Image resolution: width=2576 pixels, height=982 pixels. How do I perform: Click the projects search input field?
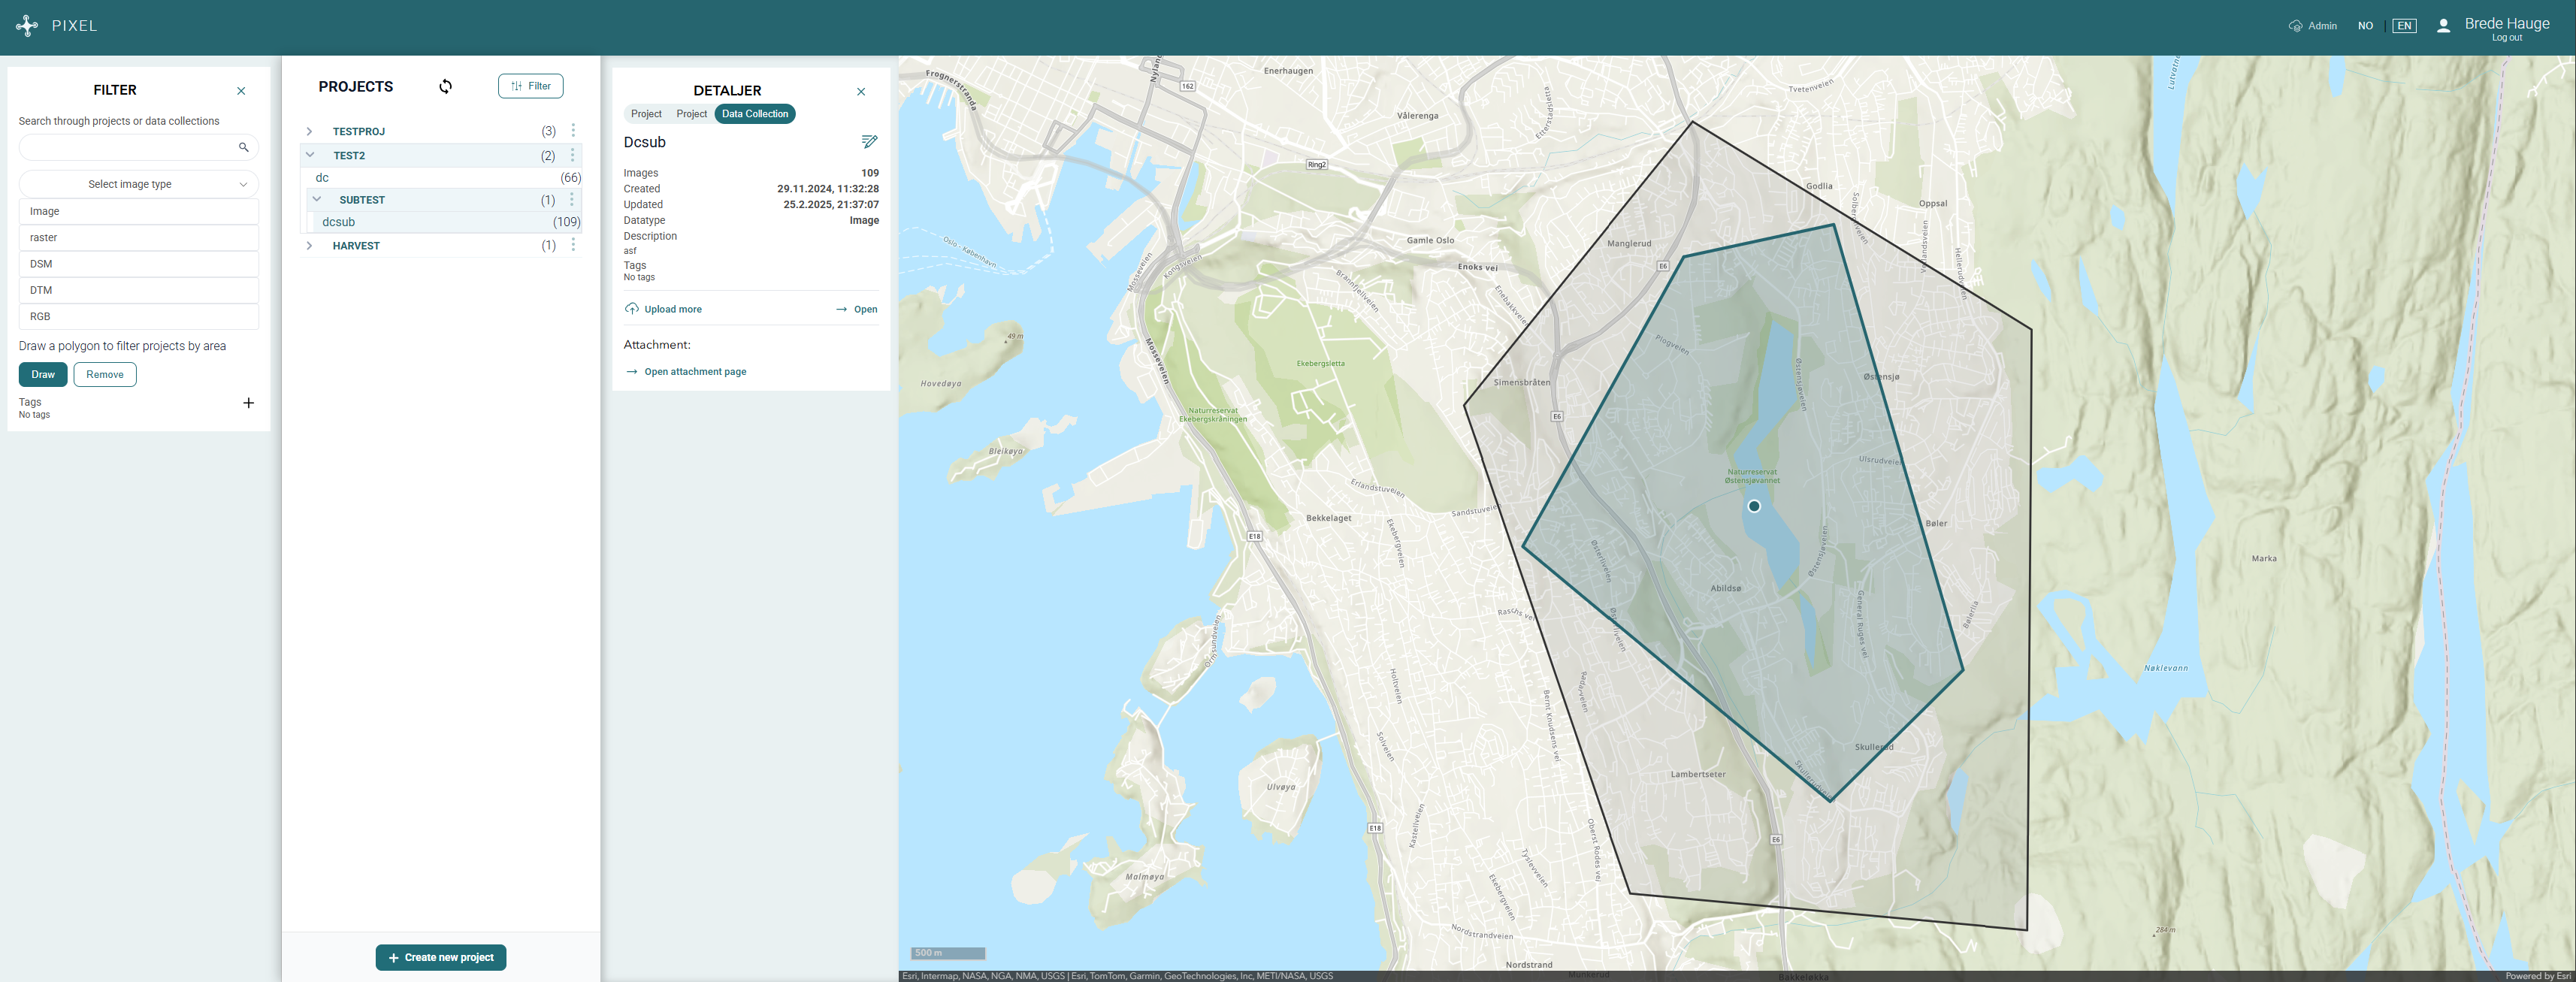coord(128,147)
